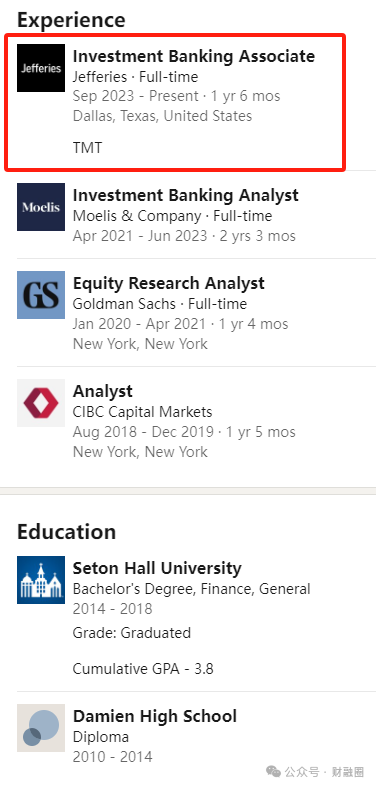Open the Seton Hall University name link
The width and height of the screenshot is (376, 787).
point(157,568)
